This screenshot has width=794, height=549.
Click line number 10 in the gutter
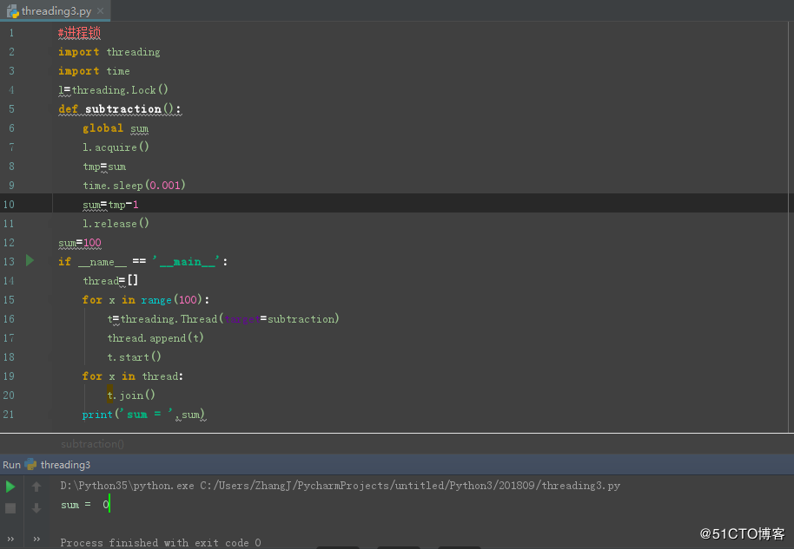[9, 205]
